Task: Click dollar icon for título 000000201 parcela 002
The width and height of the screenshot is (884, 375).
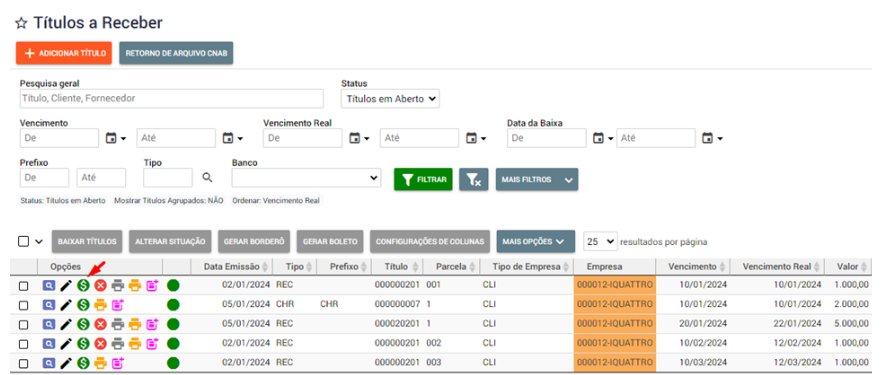Action: 83,343
